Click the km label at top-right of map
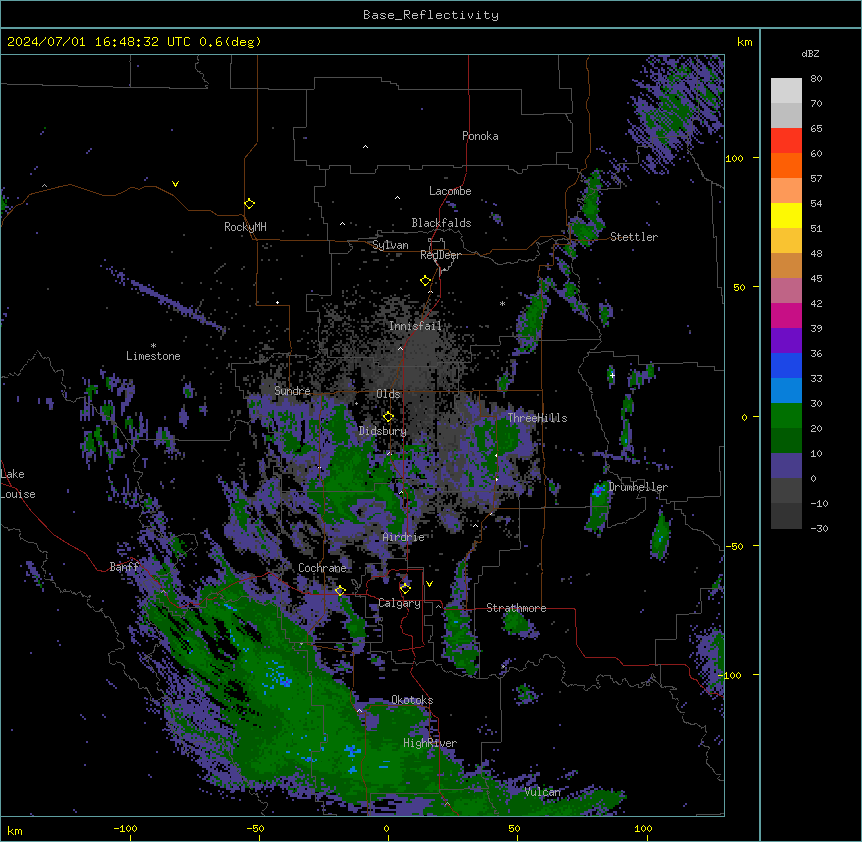 point(745,42)
